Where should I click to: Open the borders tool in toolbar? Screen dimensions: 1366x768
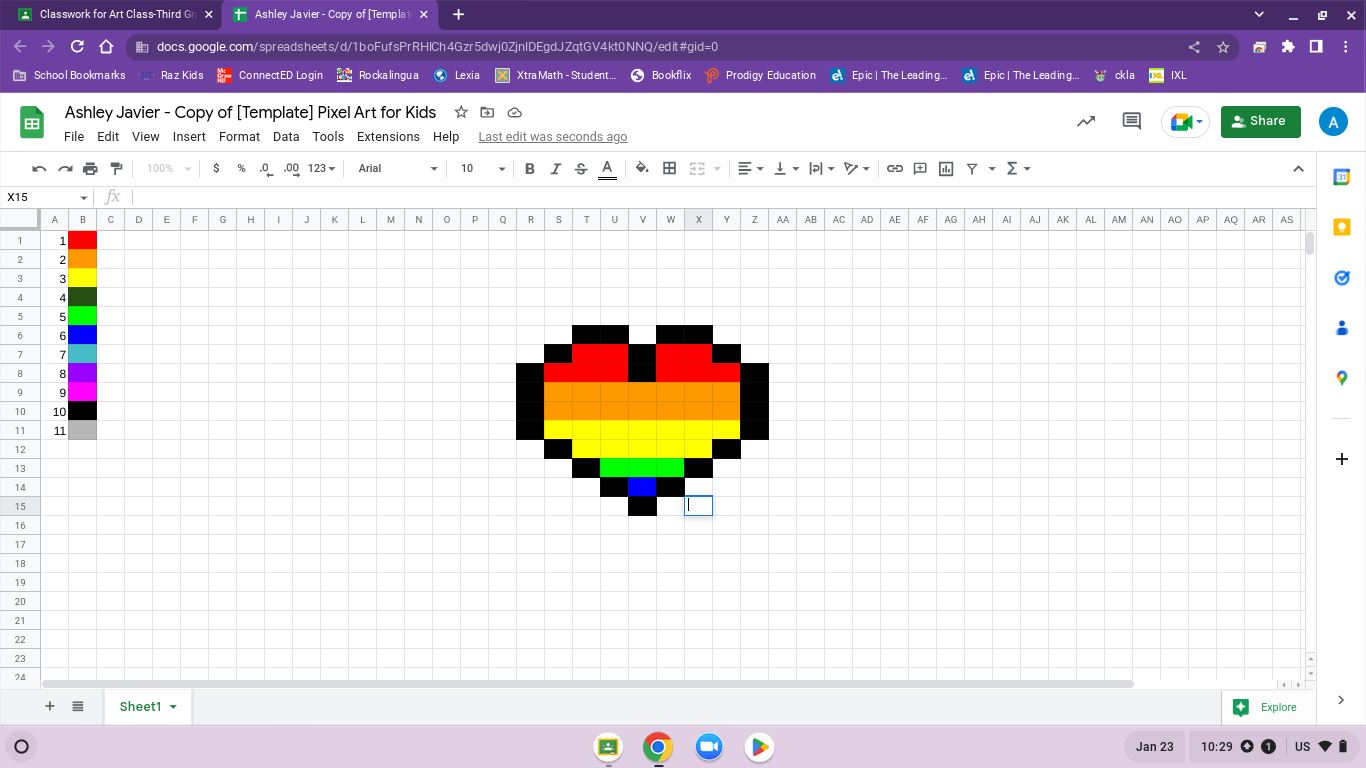[x=670, y=168]
